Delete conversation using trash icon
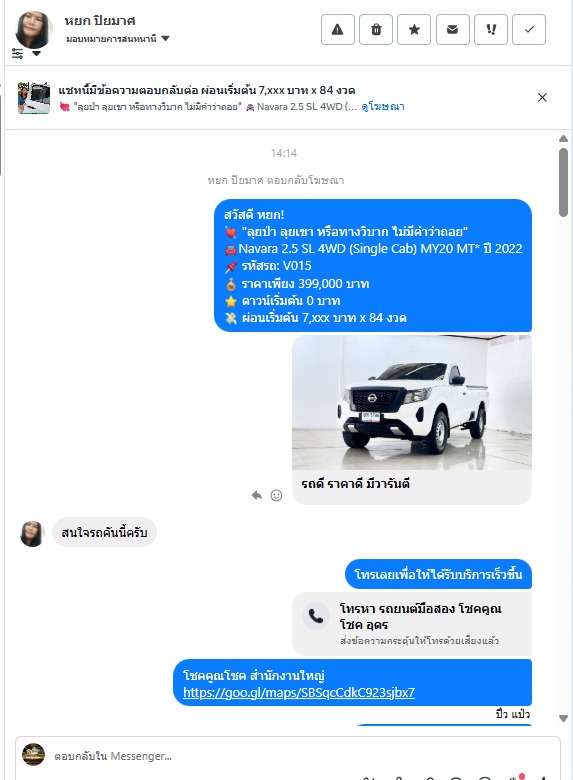Screen dimensions: 573x780 click(x=376, y=30)
